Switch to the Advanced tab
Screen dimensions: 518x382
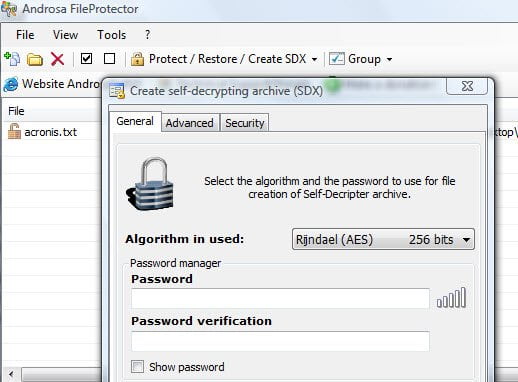click(190, 123)
